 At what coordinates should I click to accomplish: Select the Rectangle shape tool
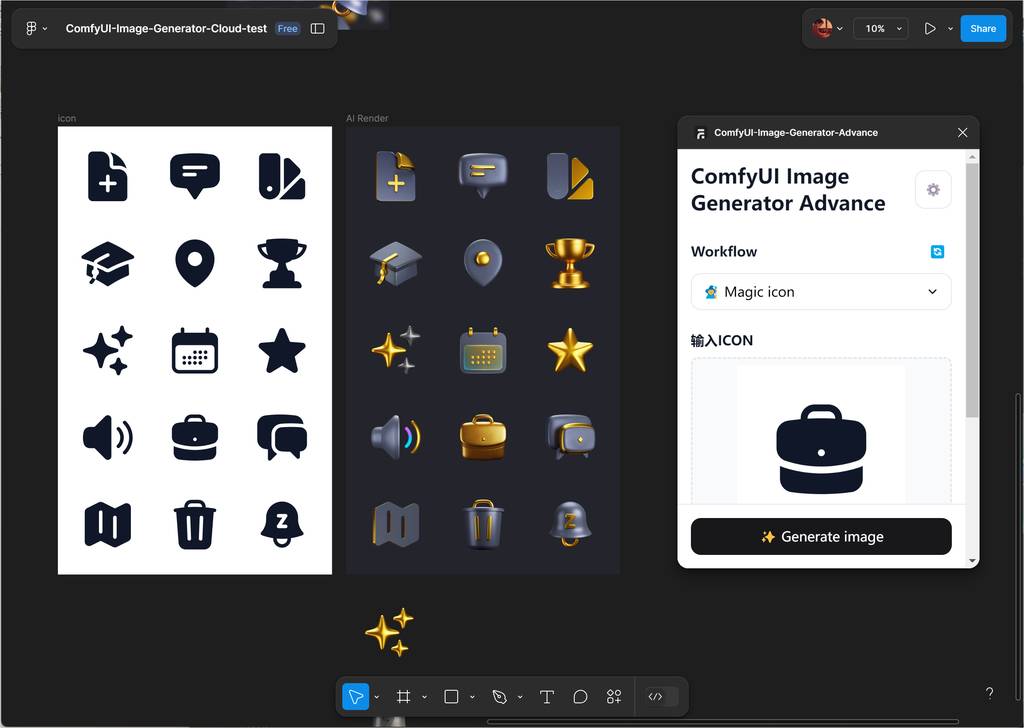pos(451,697)
